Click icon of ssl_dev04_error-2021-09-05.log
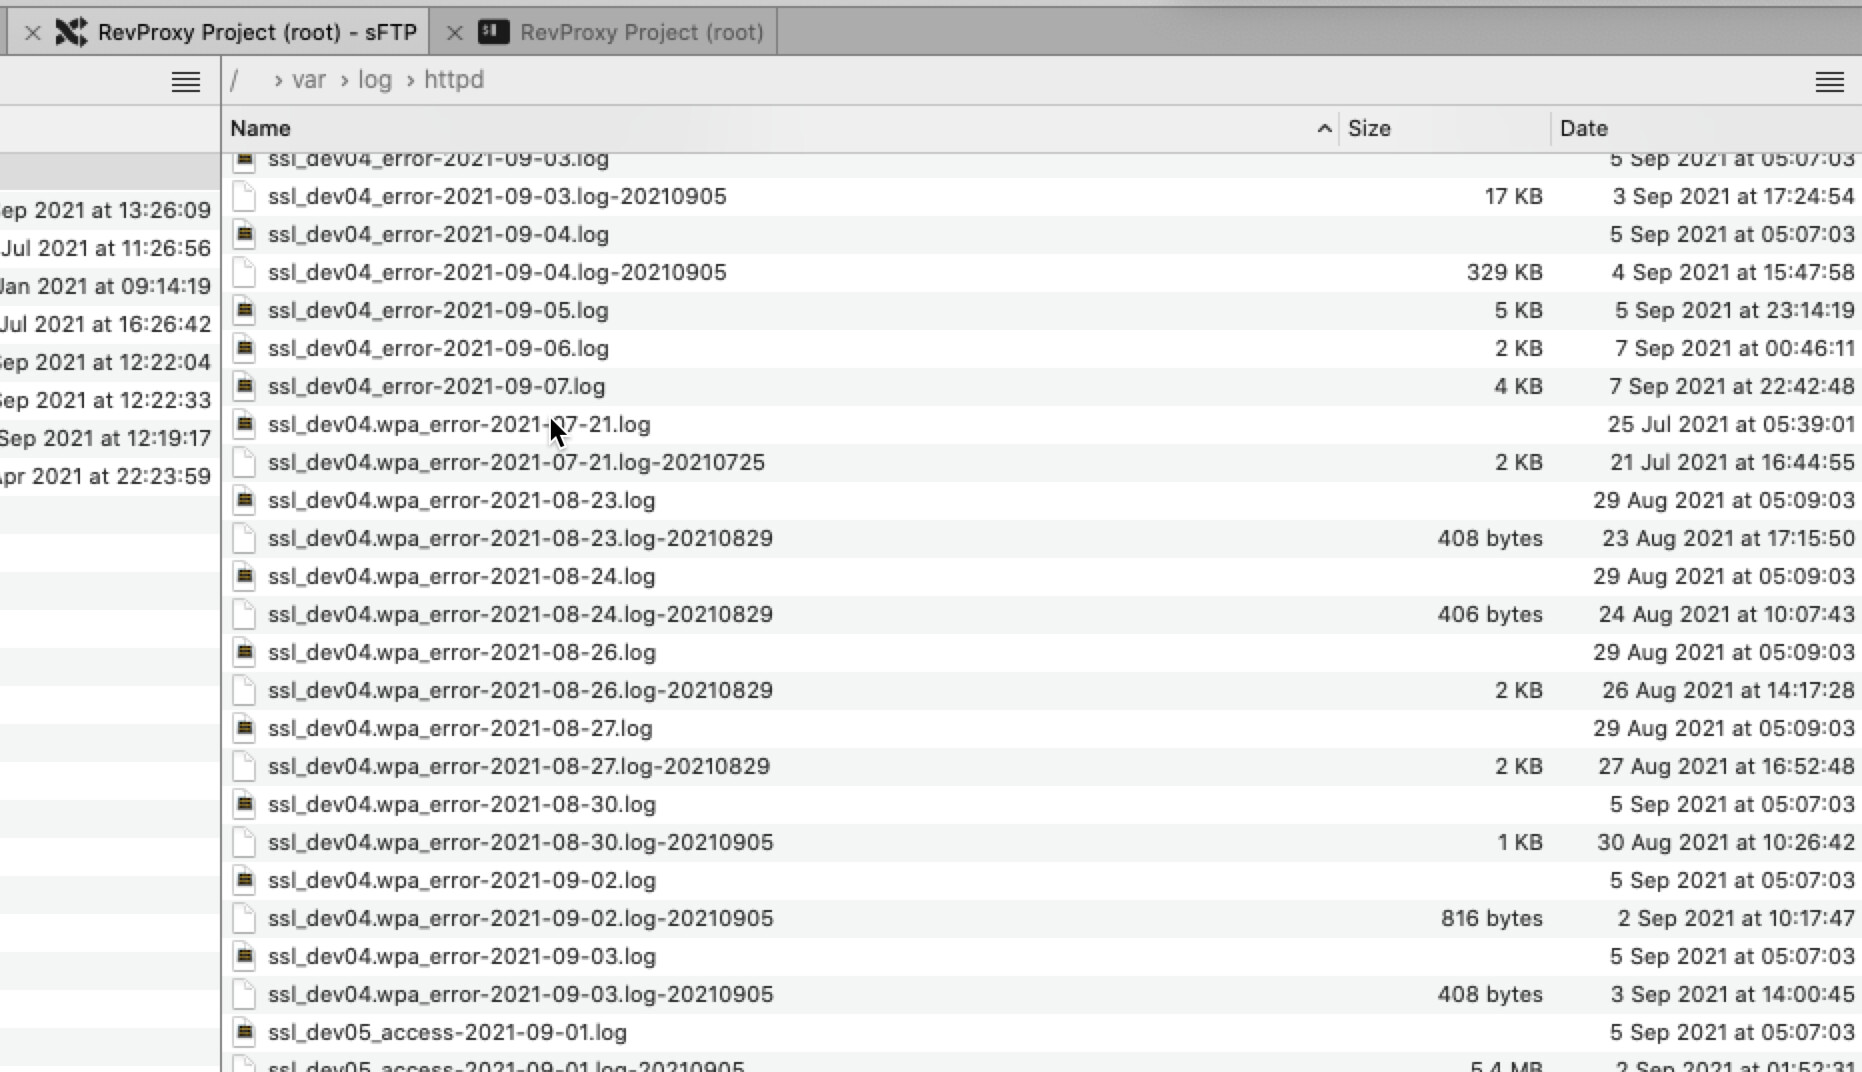Viewport: 1862px width, 1072px height. tap(245, 310)
